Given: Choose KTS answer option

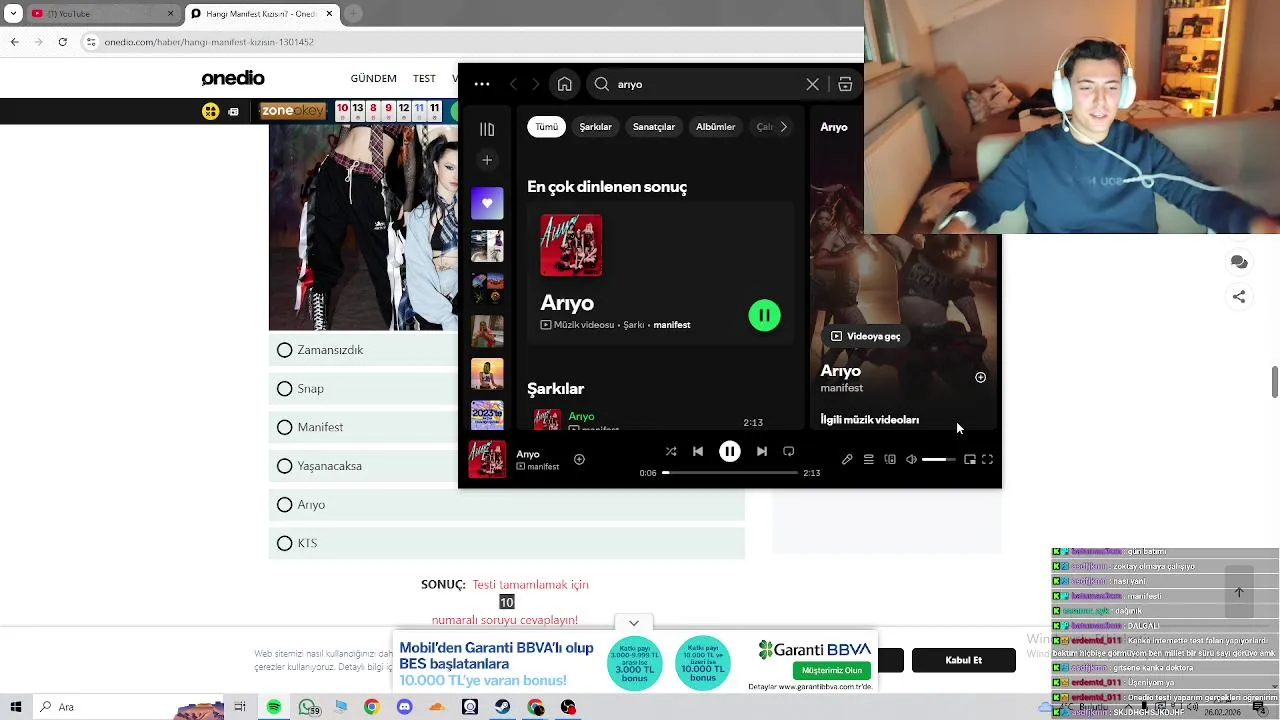Looking at the screenshot, I should click(507, 543).
